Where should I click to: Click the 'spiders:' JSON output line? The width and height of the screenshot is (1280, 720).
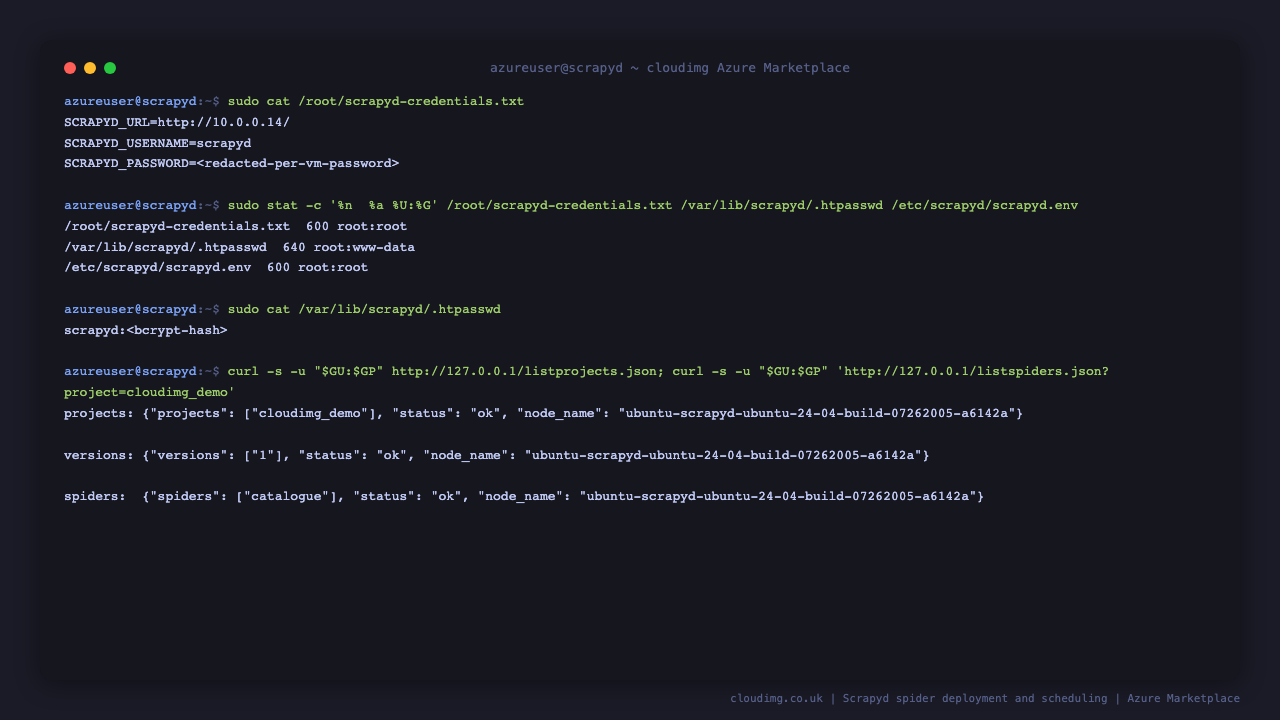[524, 496]
